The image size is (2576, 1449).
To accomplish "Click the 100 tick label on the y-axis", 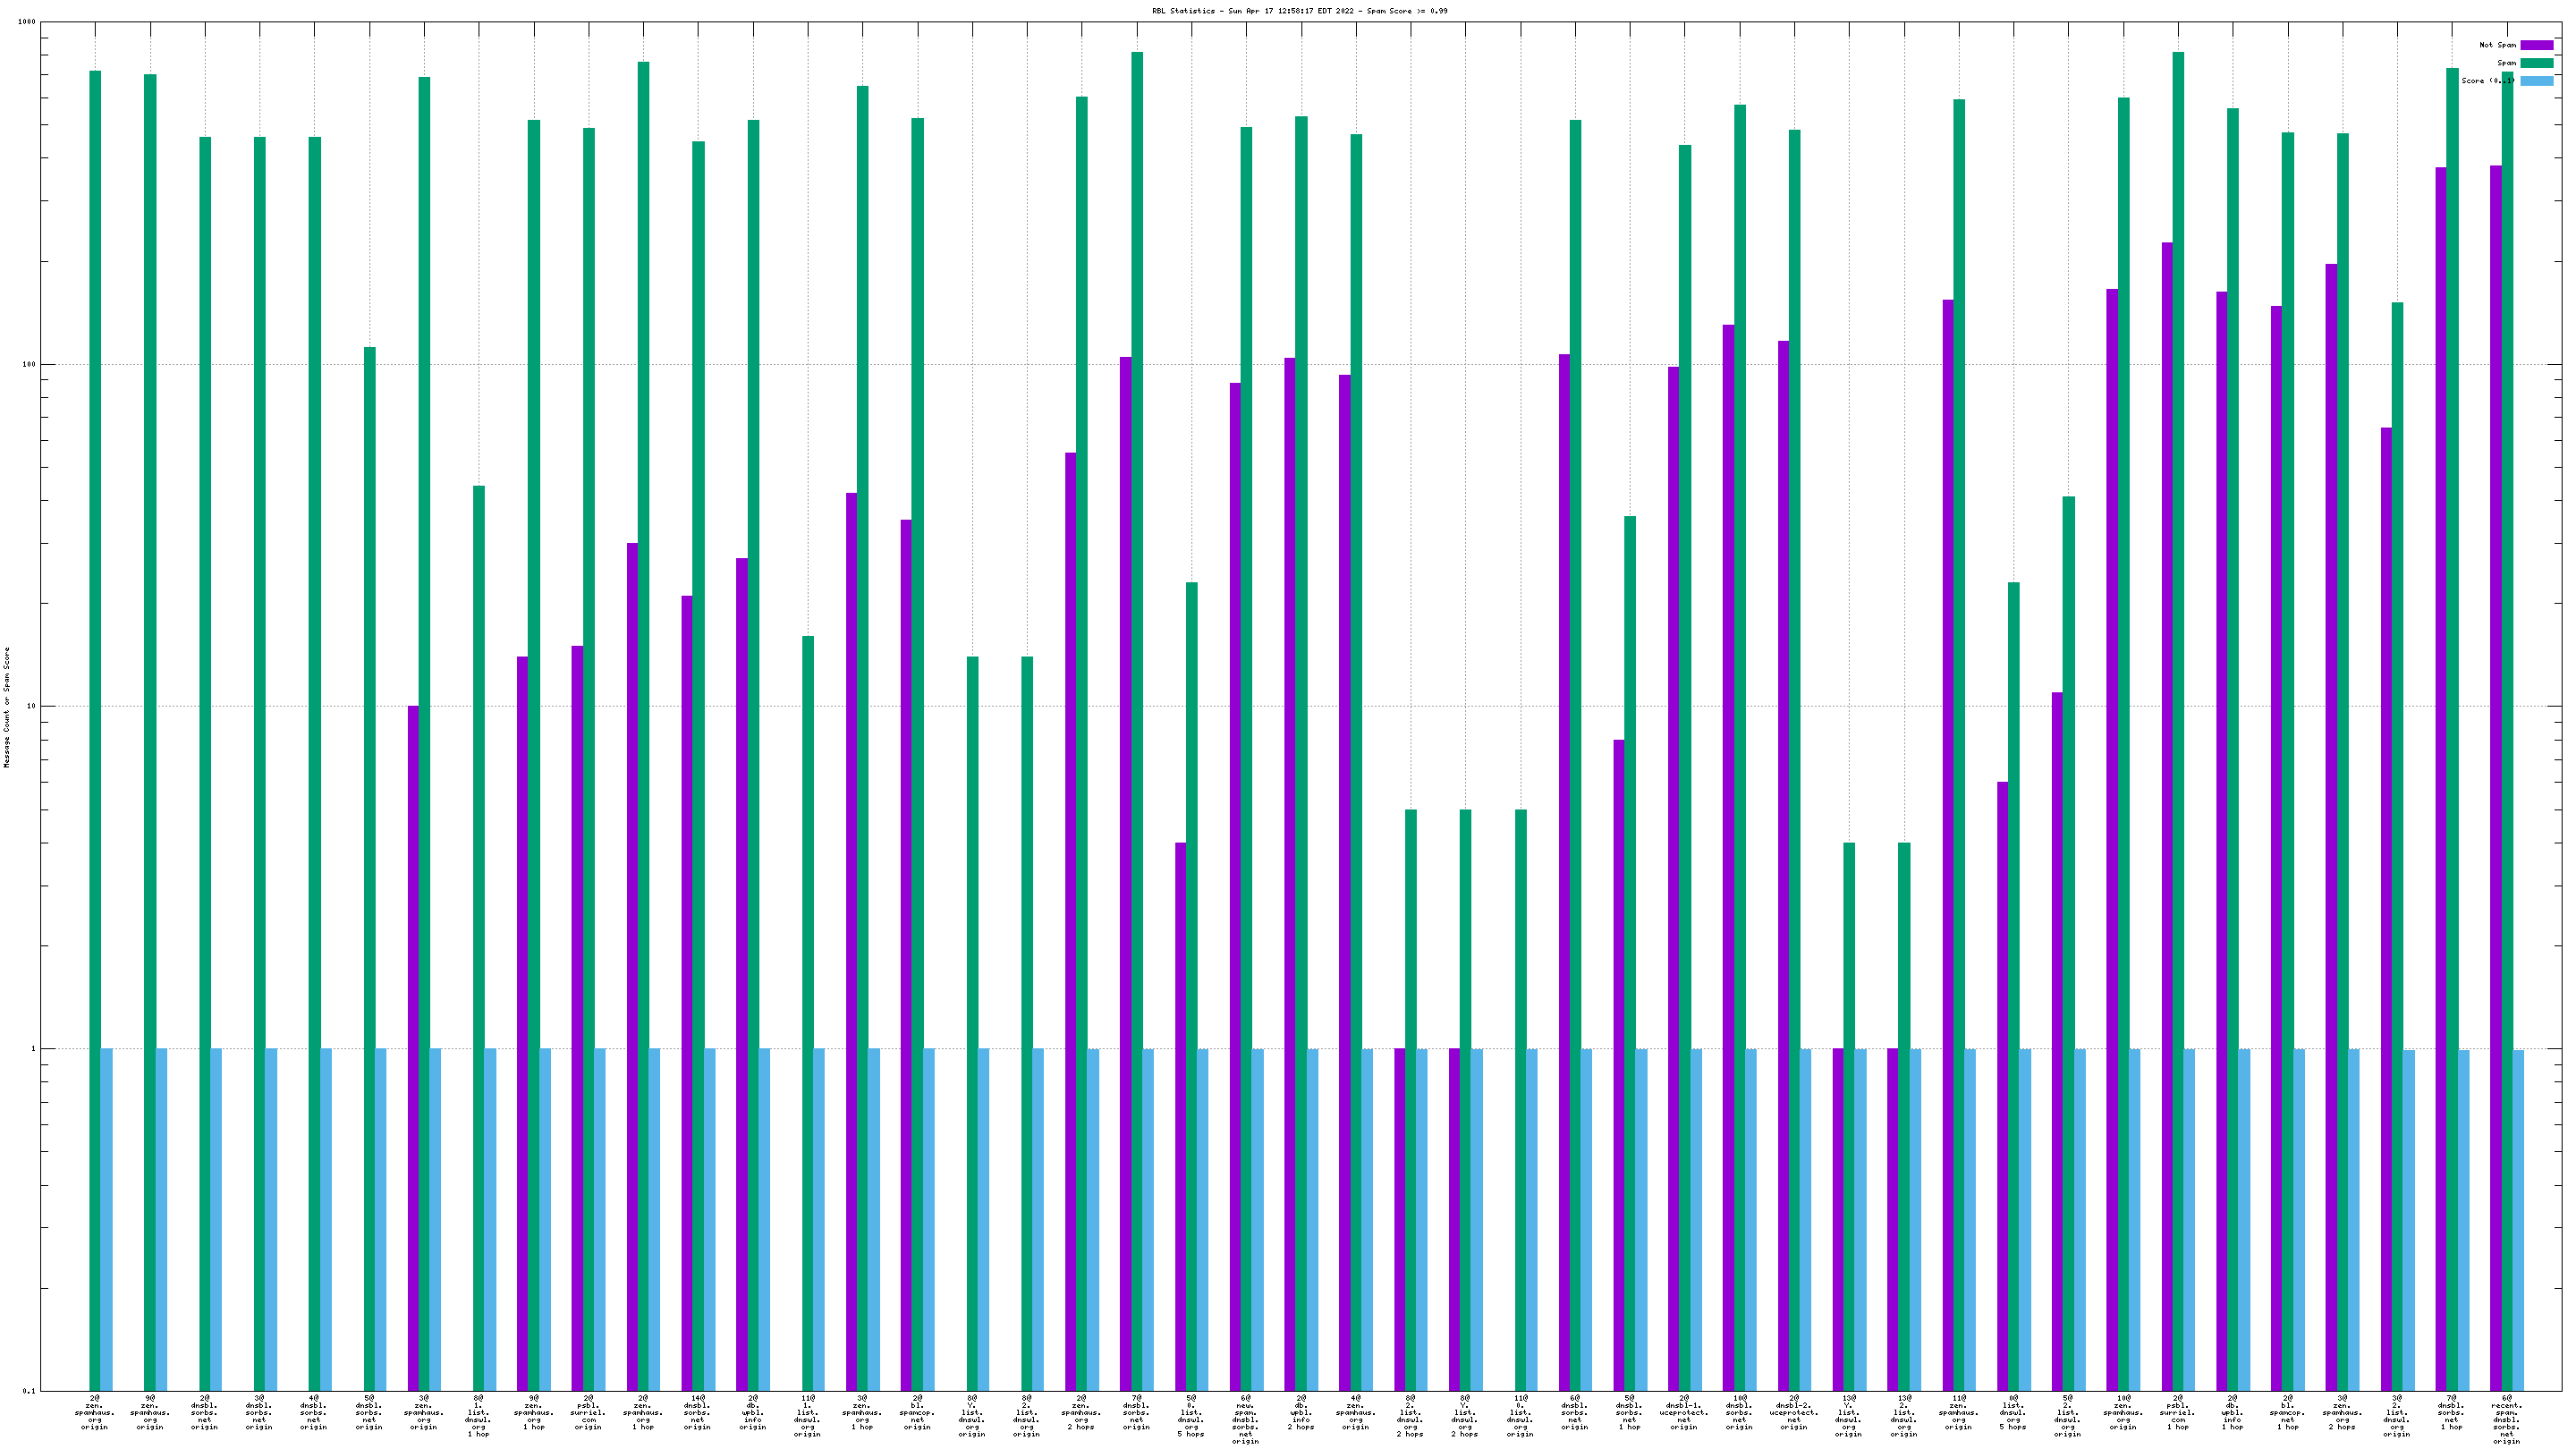I will pyautogui.click(x=29, y=364).
